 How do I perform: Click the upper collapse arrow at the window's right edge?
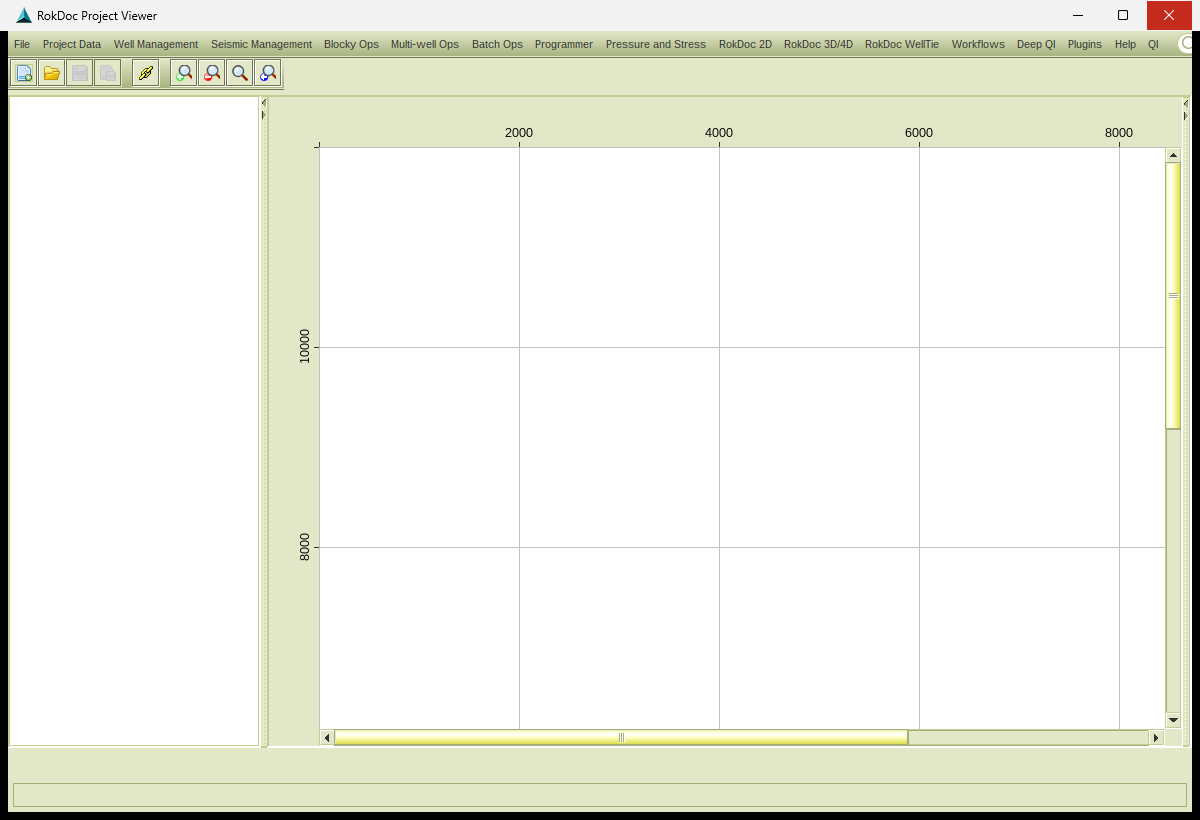(x=1186, y=103)
